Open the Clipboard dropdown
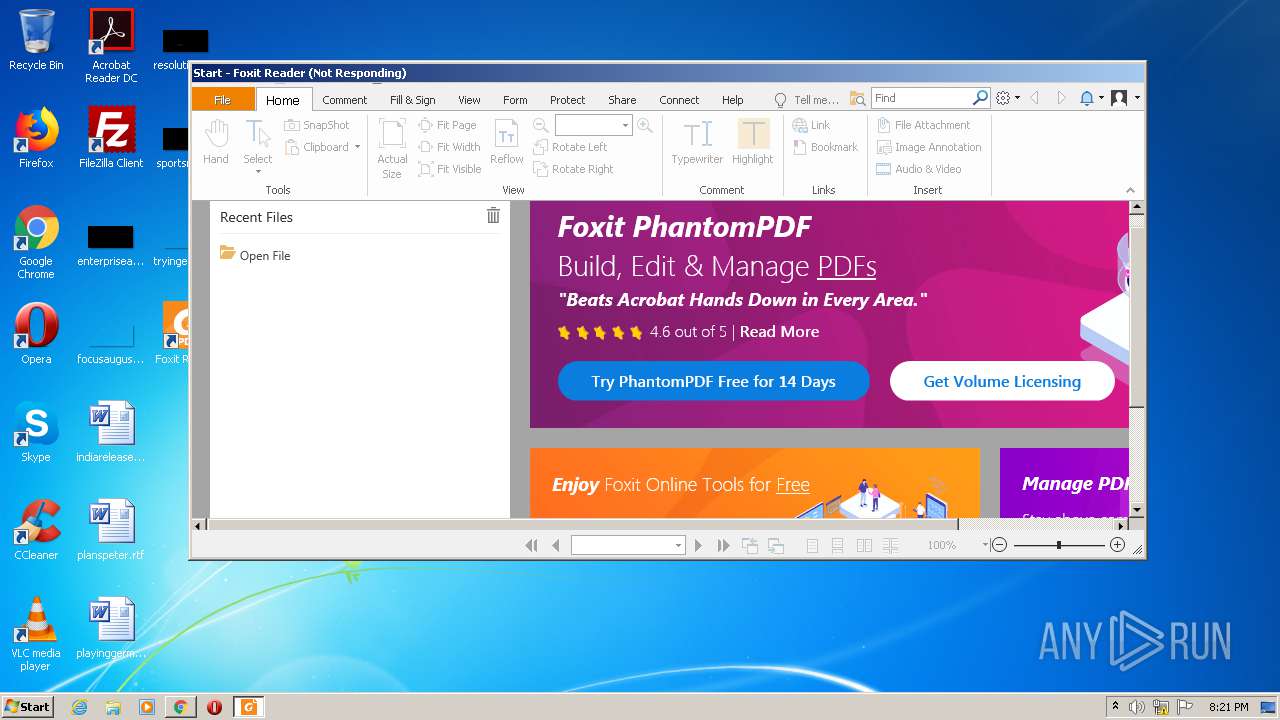This screenshot has width=1280, height=720. [x=322, y=147]
